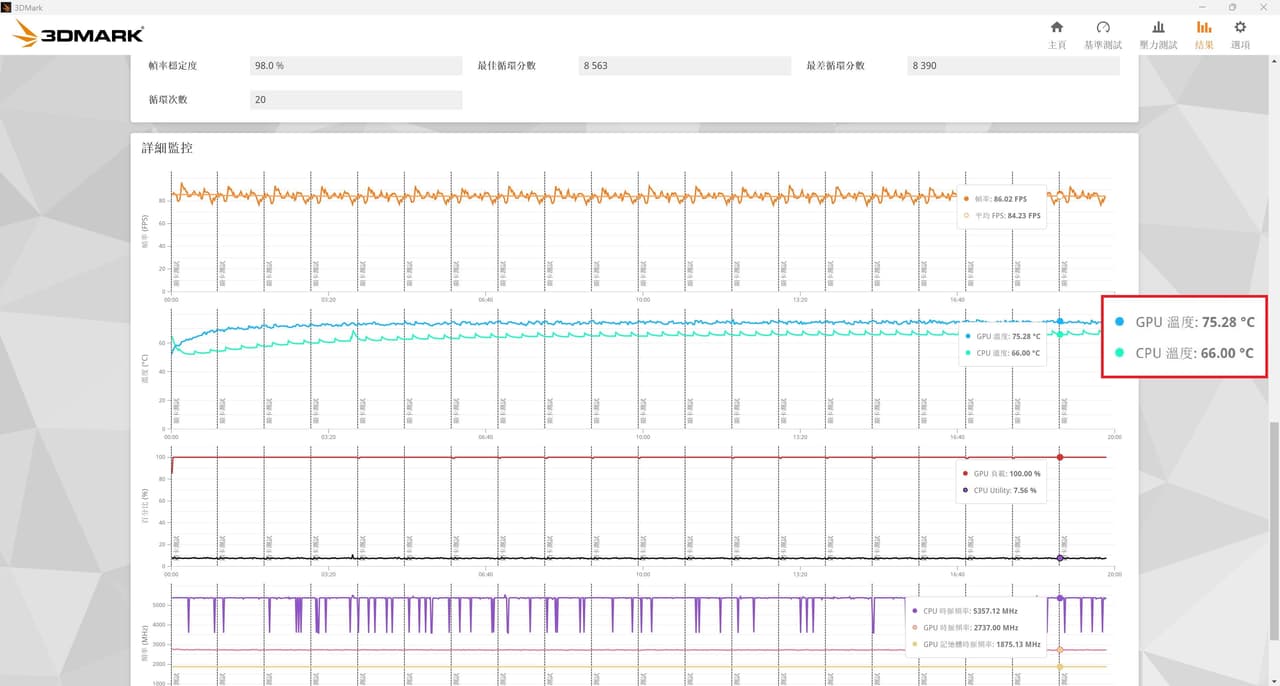The width and height of the screenshot is (1280, 686).
Task: Click the 3DMark logo
Action: point(78,35)
